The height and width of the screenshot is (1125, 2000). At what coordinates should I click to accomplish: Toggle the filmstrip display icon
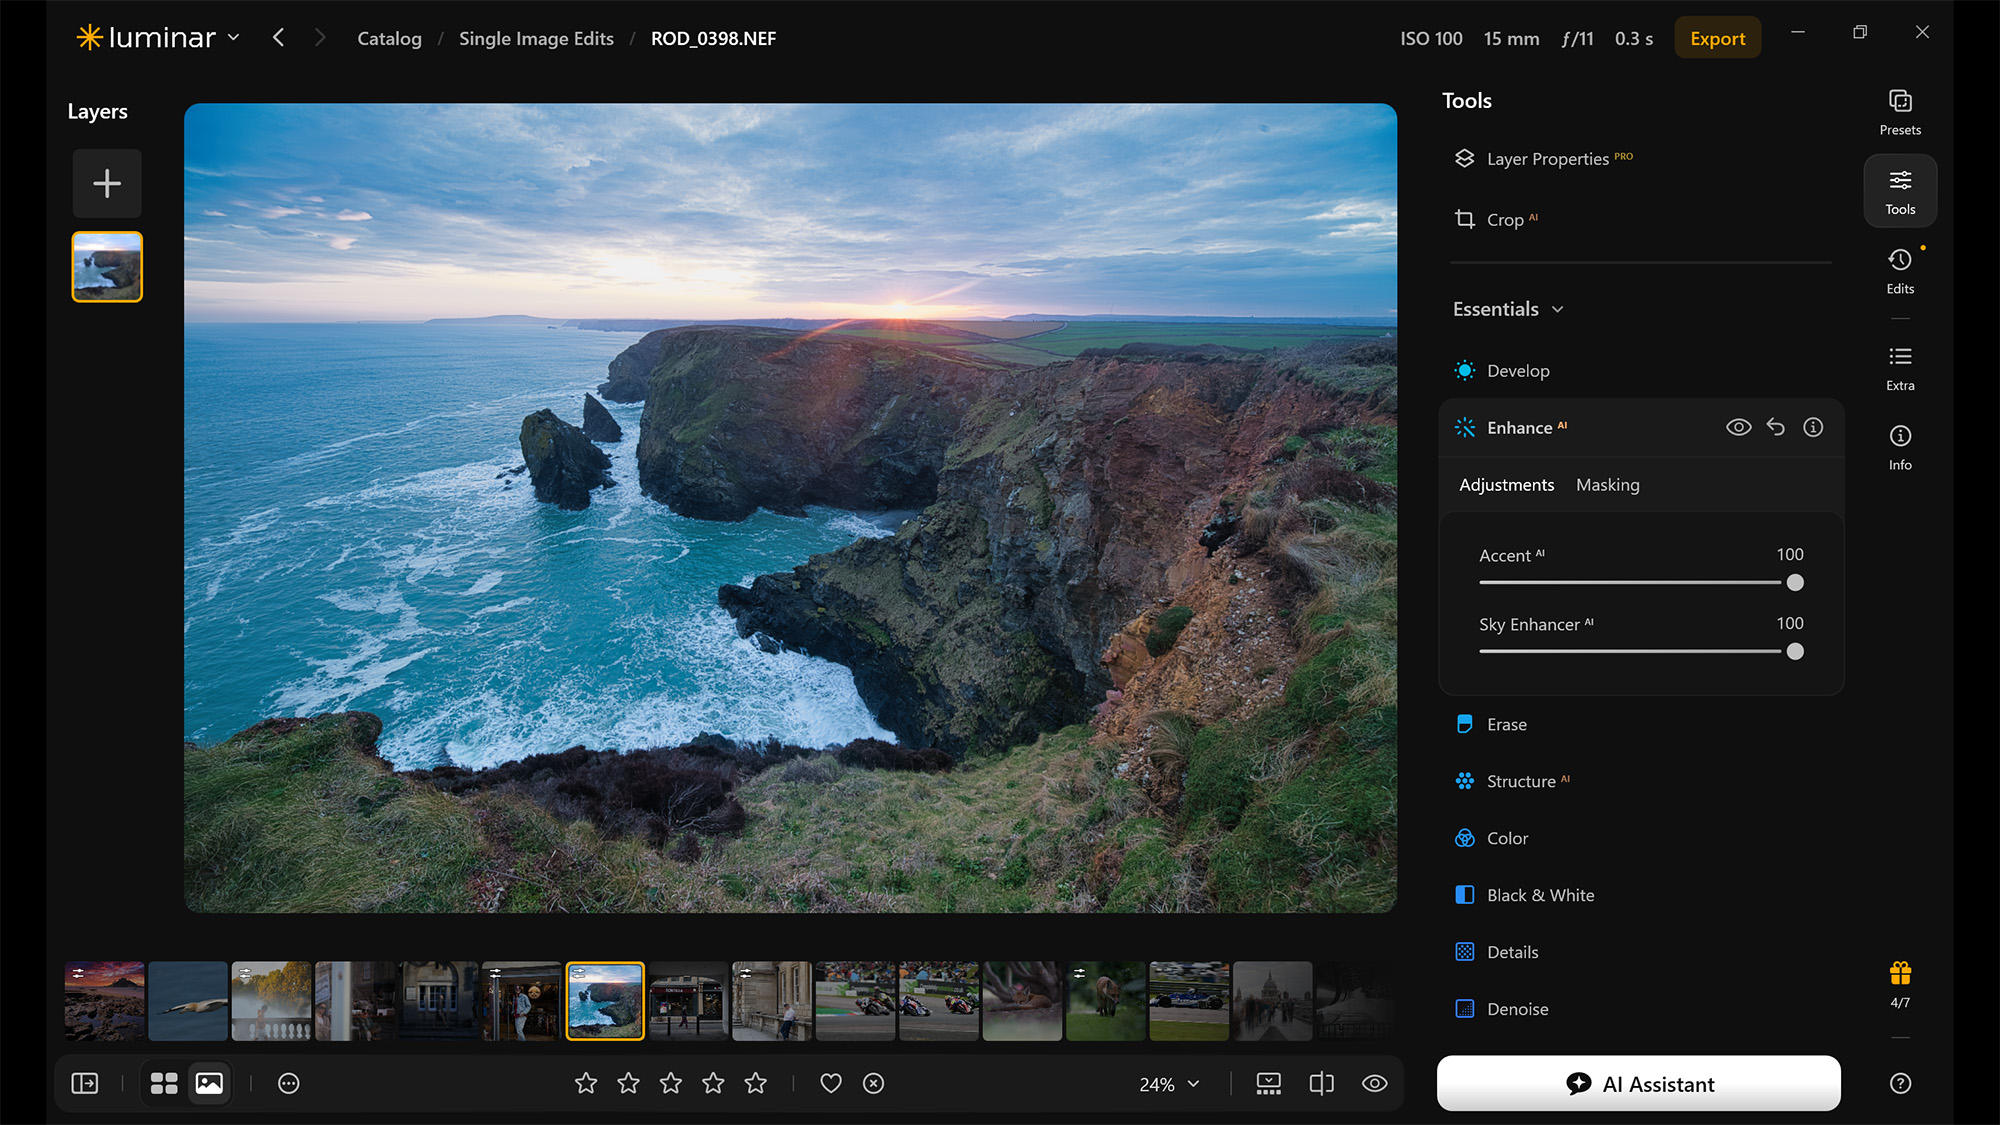(x=1268, y=1083)
